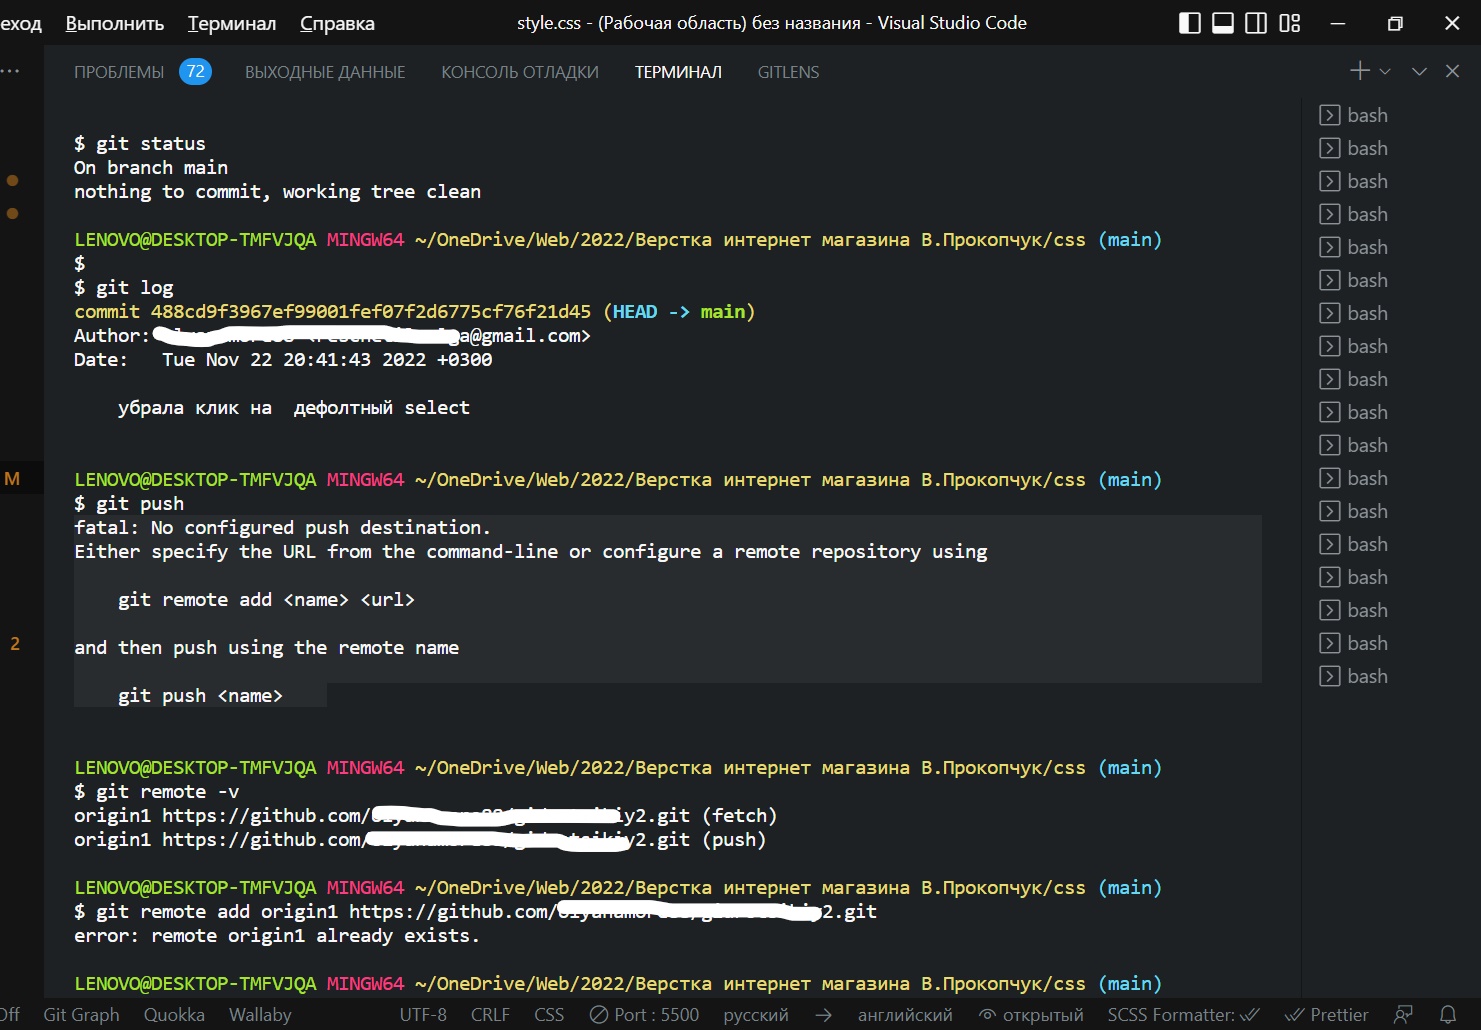Maximize panel size with chevron icon
1481x1030 pixels.
pos(1419,71)
